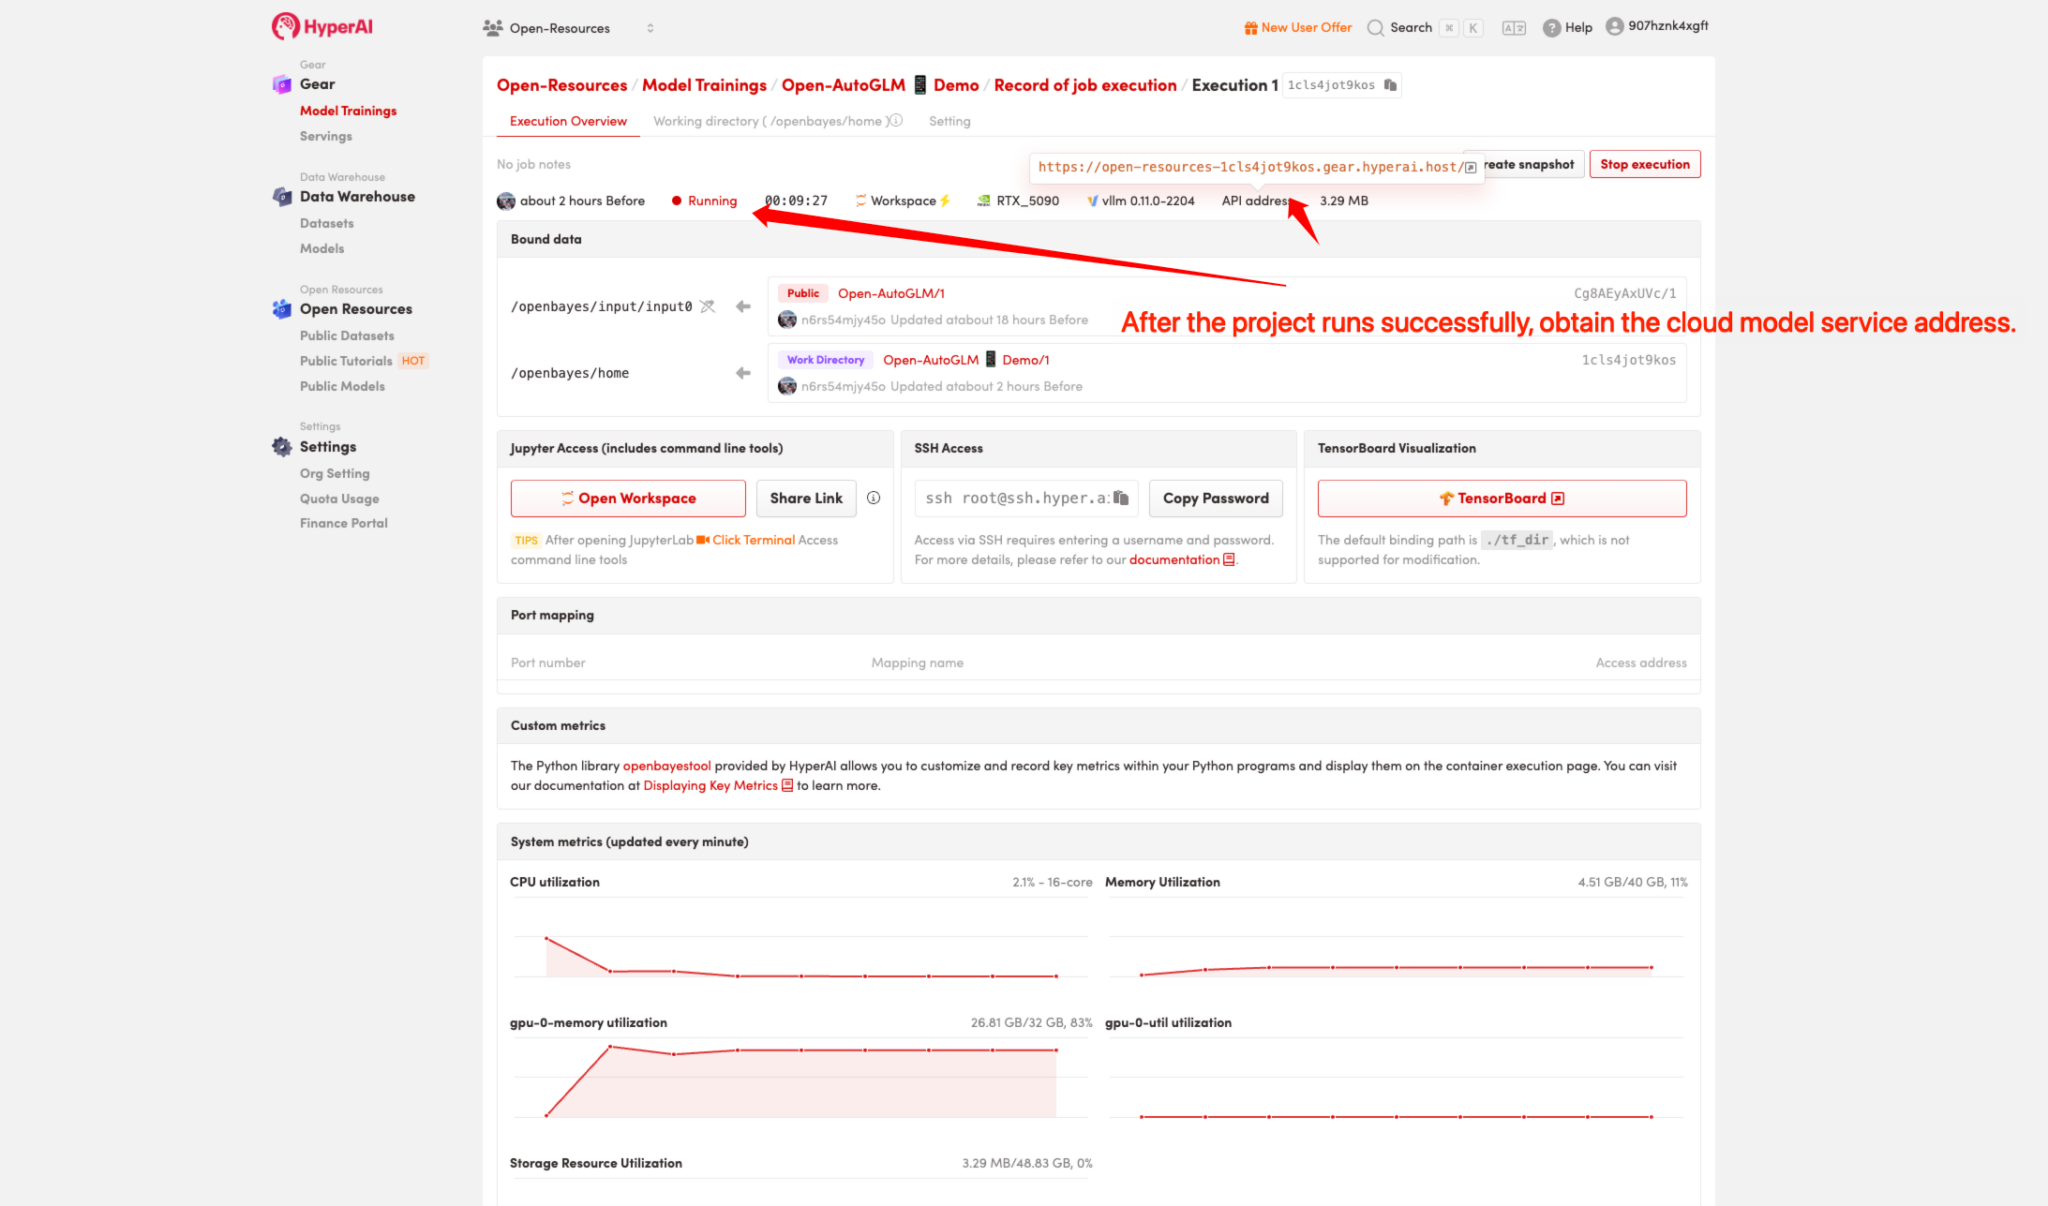Copy the execution ID 1cls4jot9kos
This screenshot has width=2048, height=1206.
pyautogui.click(x=1390, y=85)
